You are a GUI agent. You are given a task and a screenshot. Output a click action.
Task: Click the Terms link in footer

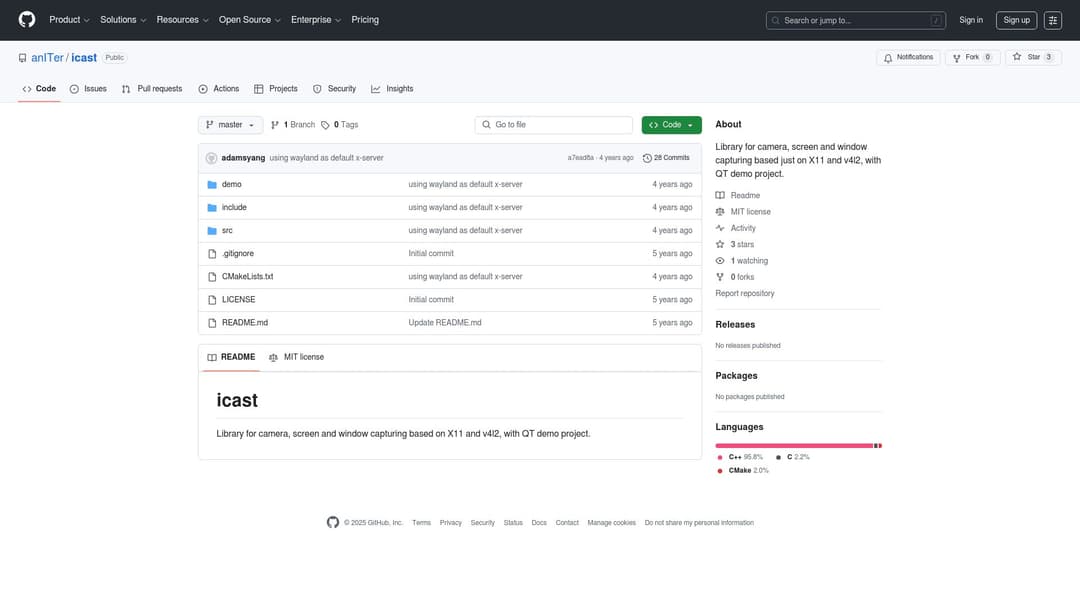[421, 523]
